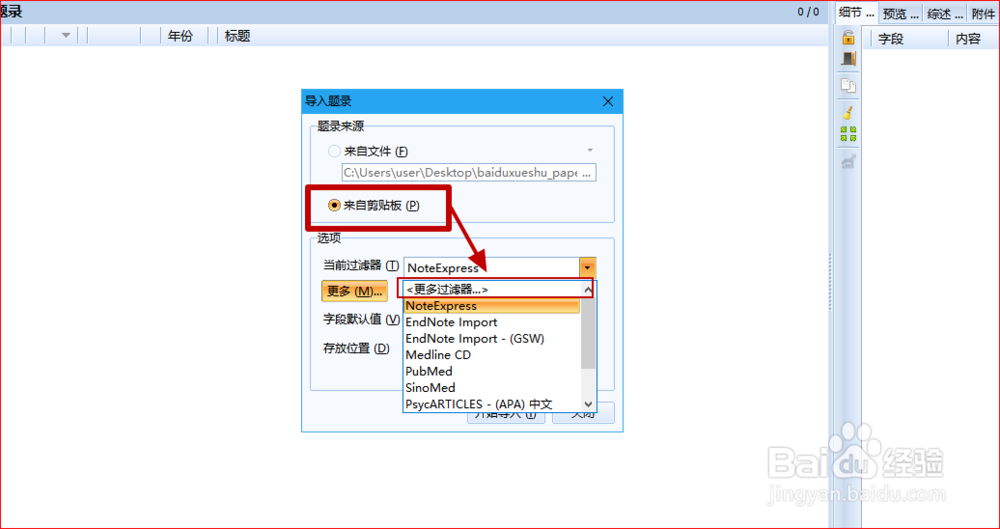This screenshot has height=529, width=1000.
Task: Choose SinoMed filter entry
Action: (x=492, y=387)
